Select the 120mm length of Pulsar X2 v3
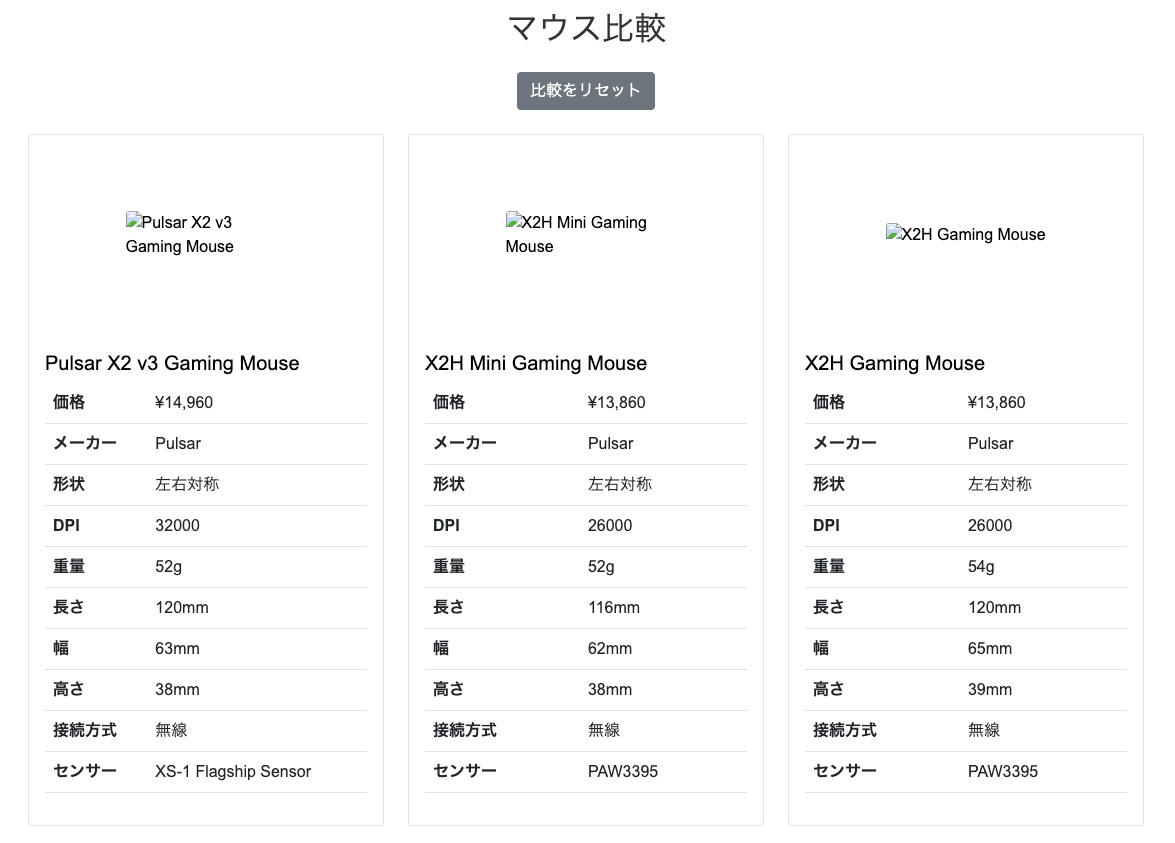Viewport: 1175px width, 843px height. (182, 608)
